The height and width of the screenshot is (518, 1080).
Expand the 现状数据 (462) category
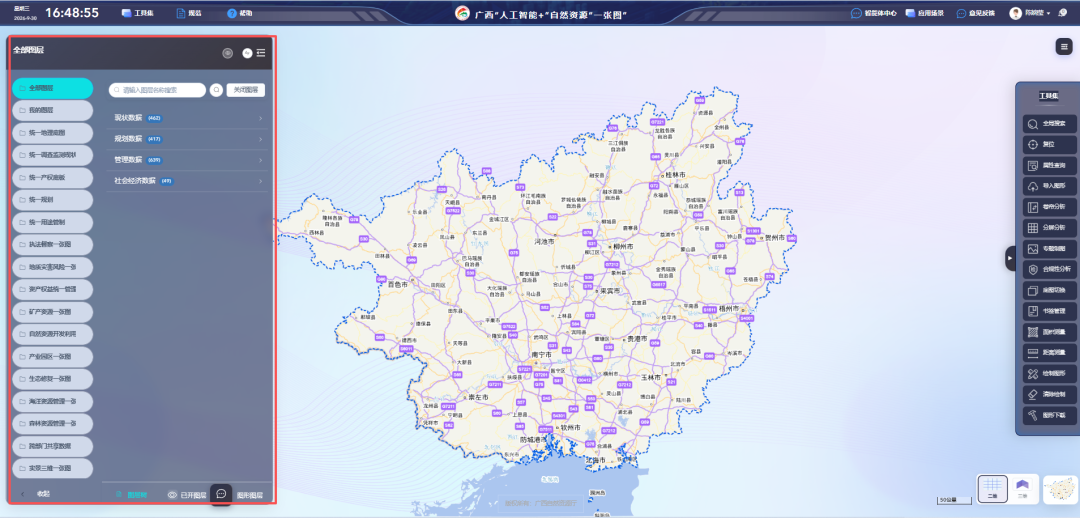point(189,118)
